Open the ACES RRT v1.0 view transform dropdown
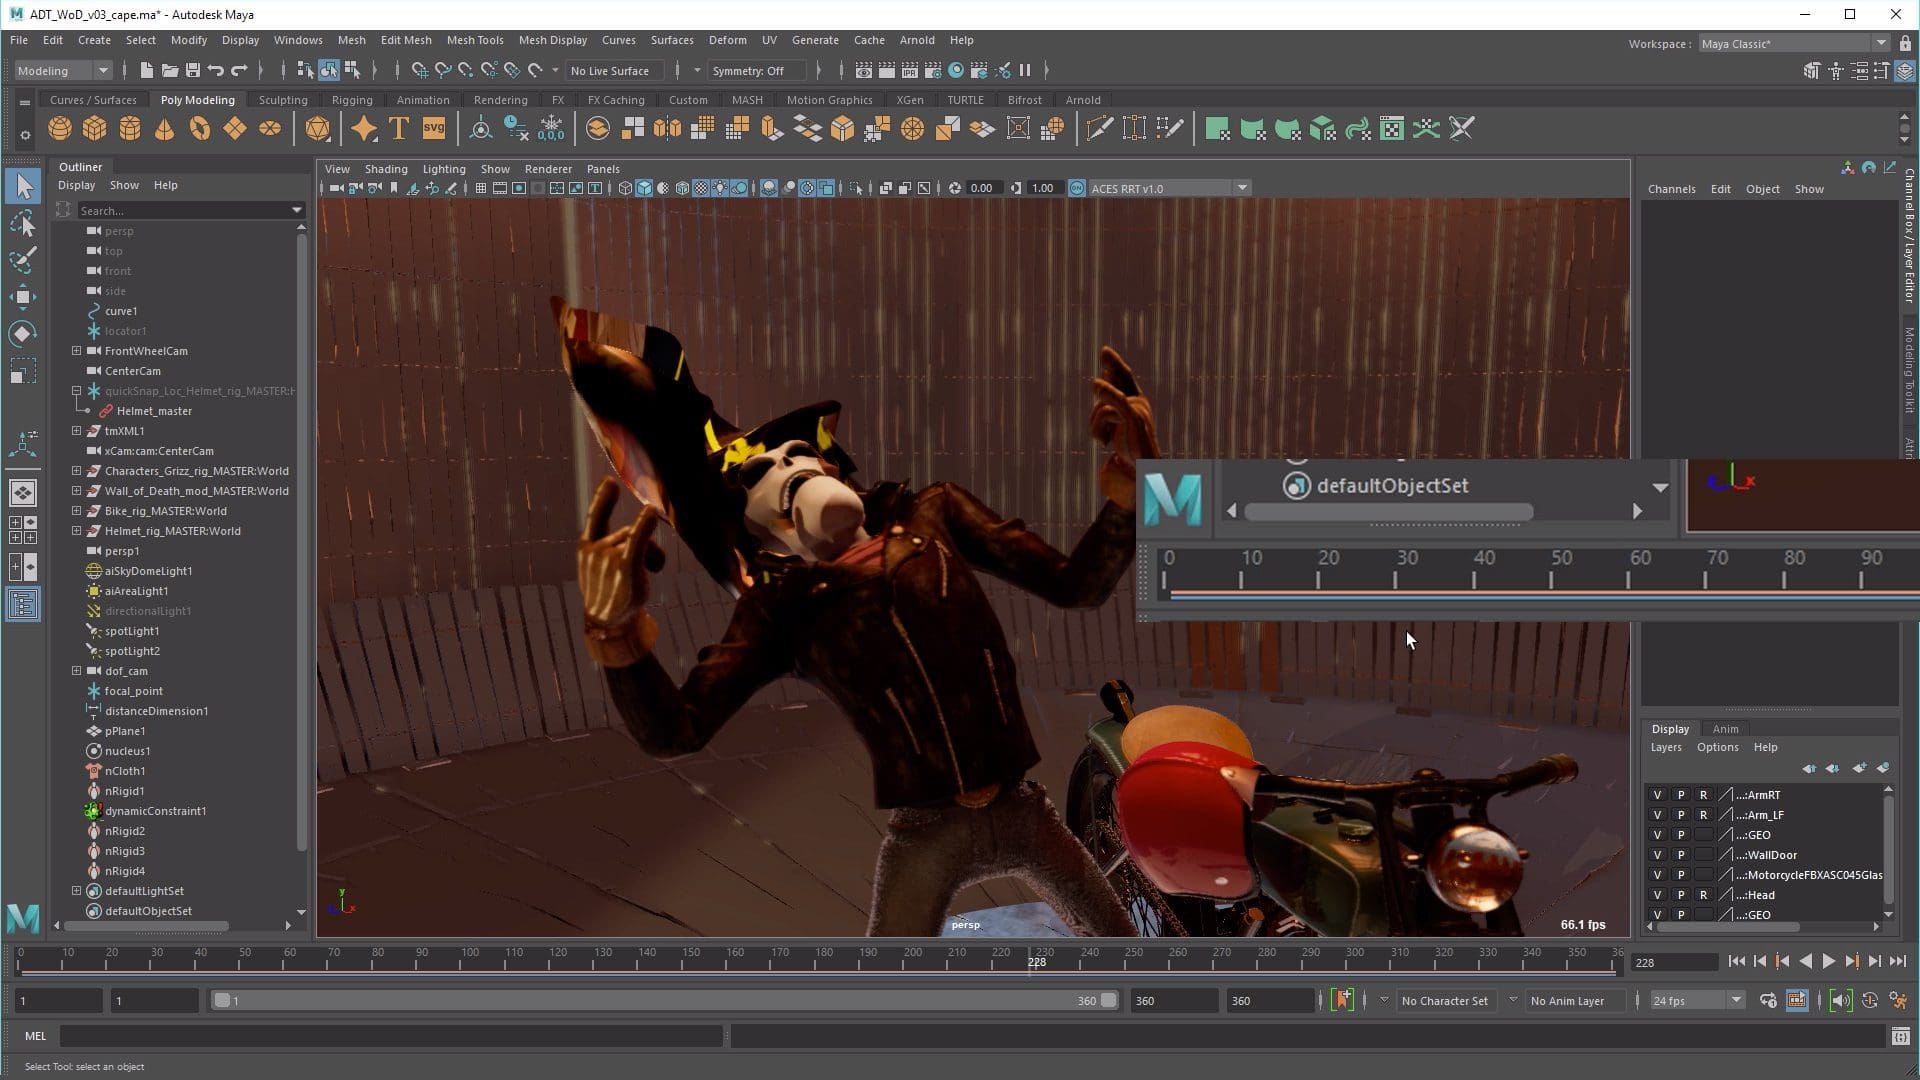 [1168, 188]
